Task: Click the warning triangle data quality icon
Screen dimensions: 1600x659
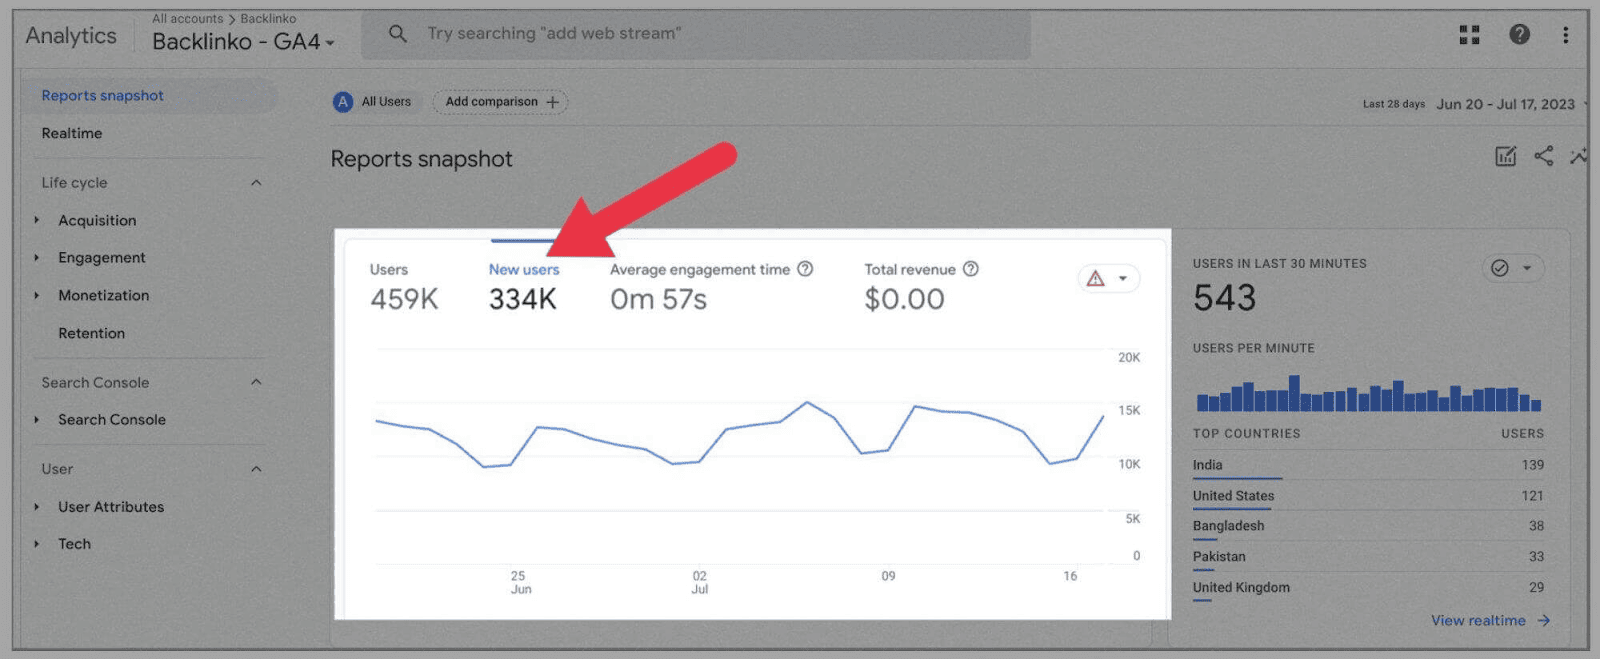Action: click(1096, 279)
